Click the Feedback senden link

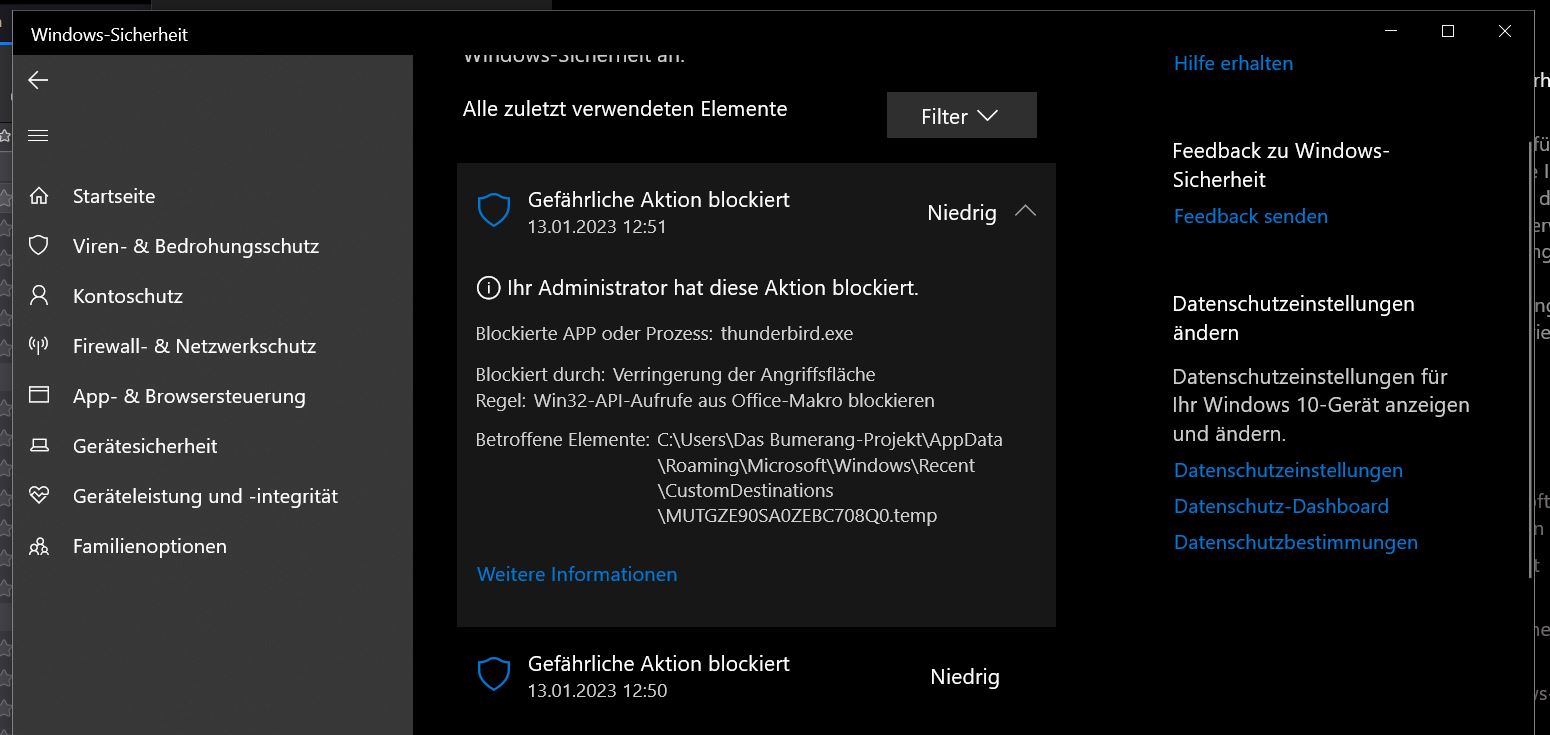[1251, 216]
